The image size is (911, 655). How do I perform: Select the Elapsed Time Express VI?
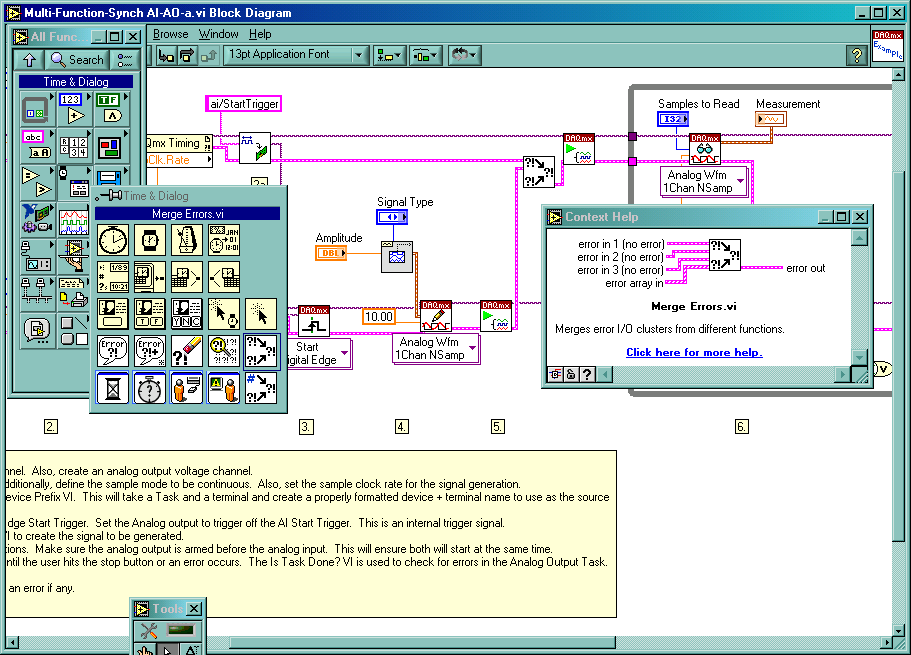click(x=150, y=388)
